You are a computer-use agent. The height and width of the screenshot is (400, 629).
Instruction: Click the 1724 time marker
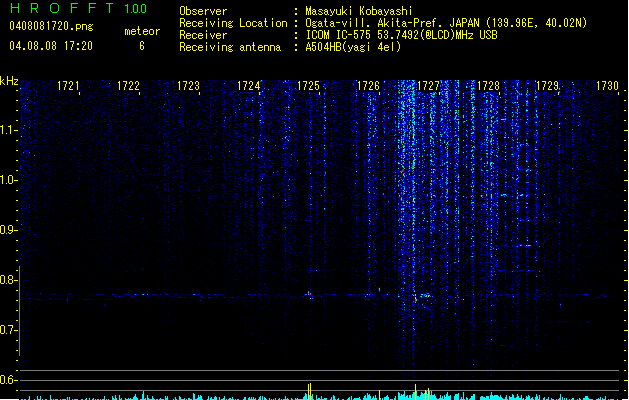coord(248,86)
